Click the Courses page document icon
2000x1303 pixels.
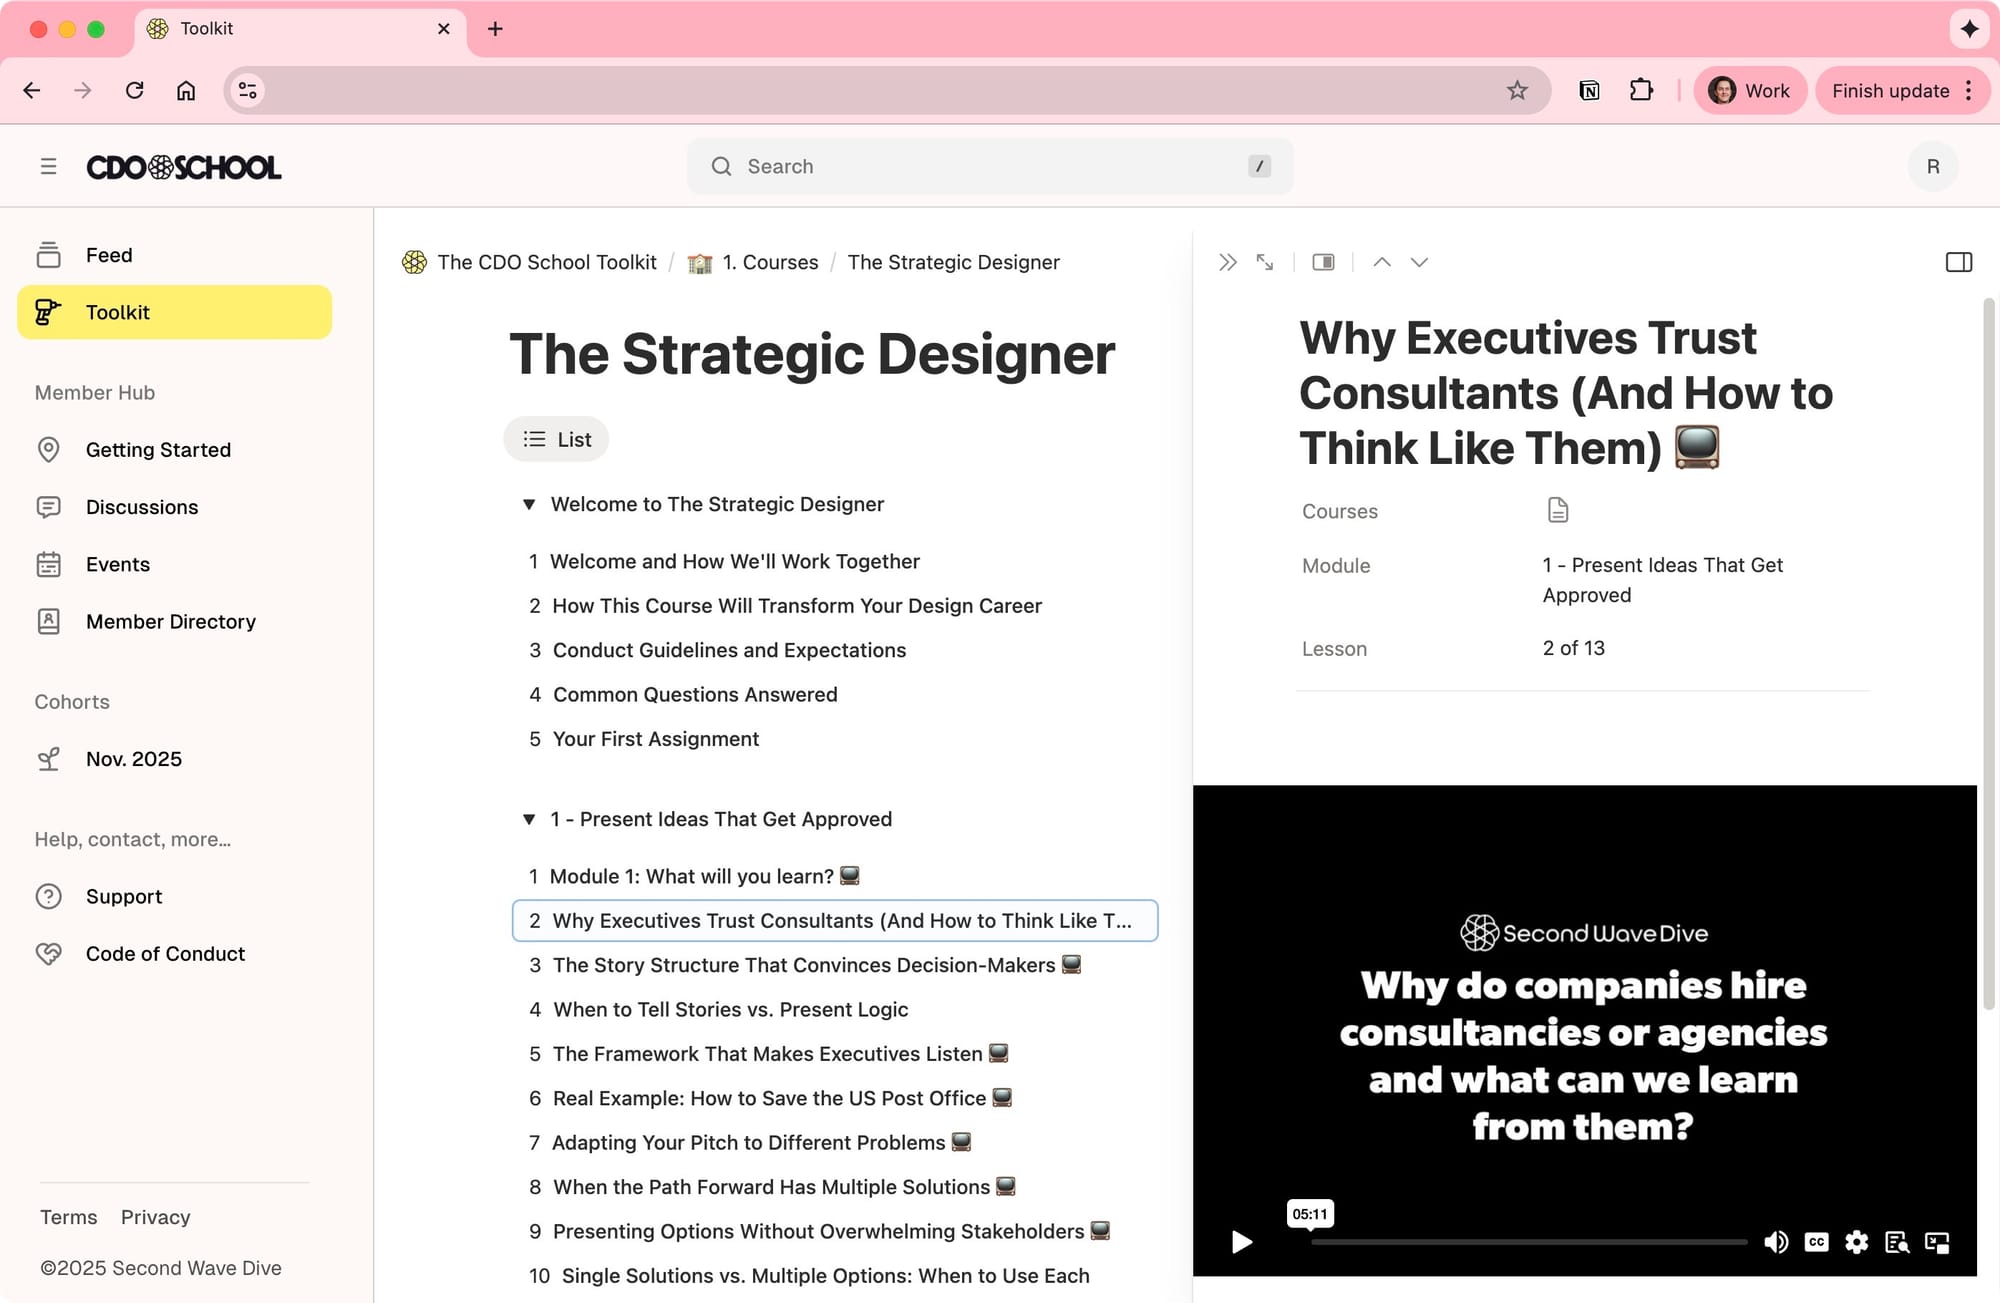pos(1557,510)
